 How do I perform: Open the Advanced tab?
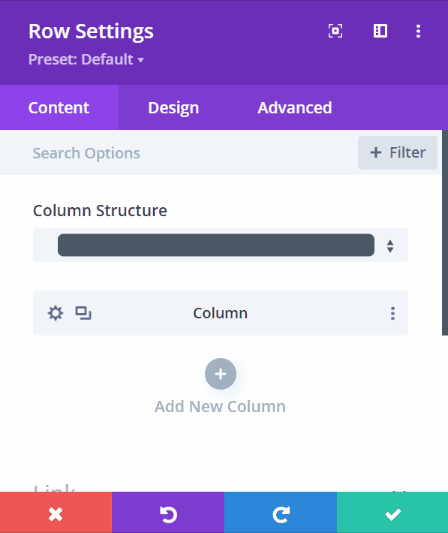pos(294,107)
